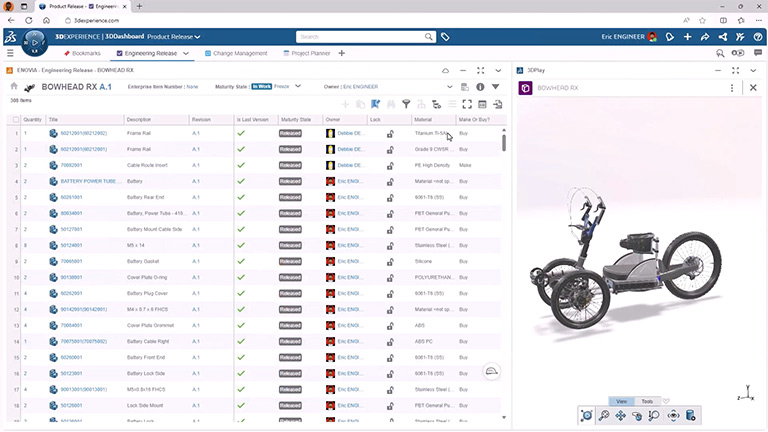Click the export document toolbar icon
This screenshot has height=432, width=768.
click(498, 104)
